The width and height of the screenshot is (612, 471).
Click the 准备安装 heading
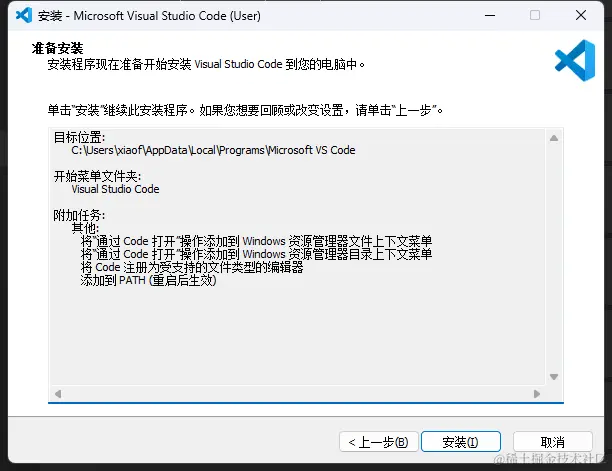point(57,48)
